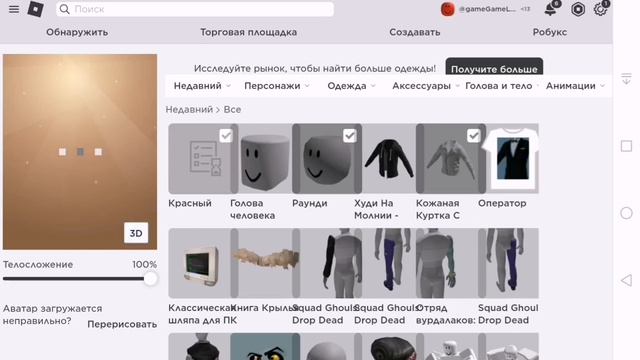Open the user profile avatar
Image resolution: width=640 pixels, height=360 pixels.
pyautogui.click(x=448, y=9)
